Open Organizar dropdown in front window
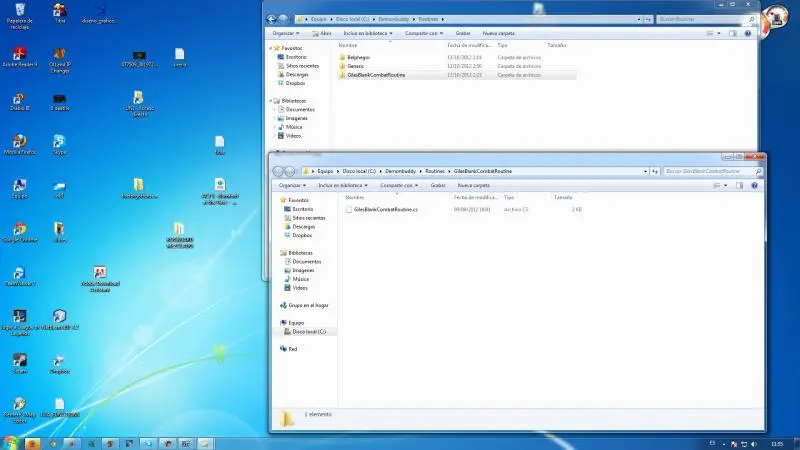The image size is (800, 450). point(292,185)
